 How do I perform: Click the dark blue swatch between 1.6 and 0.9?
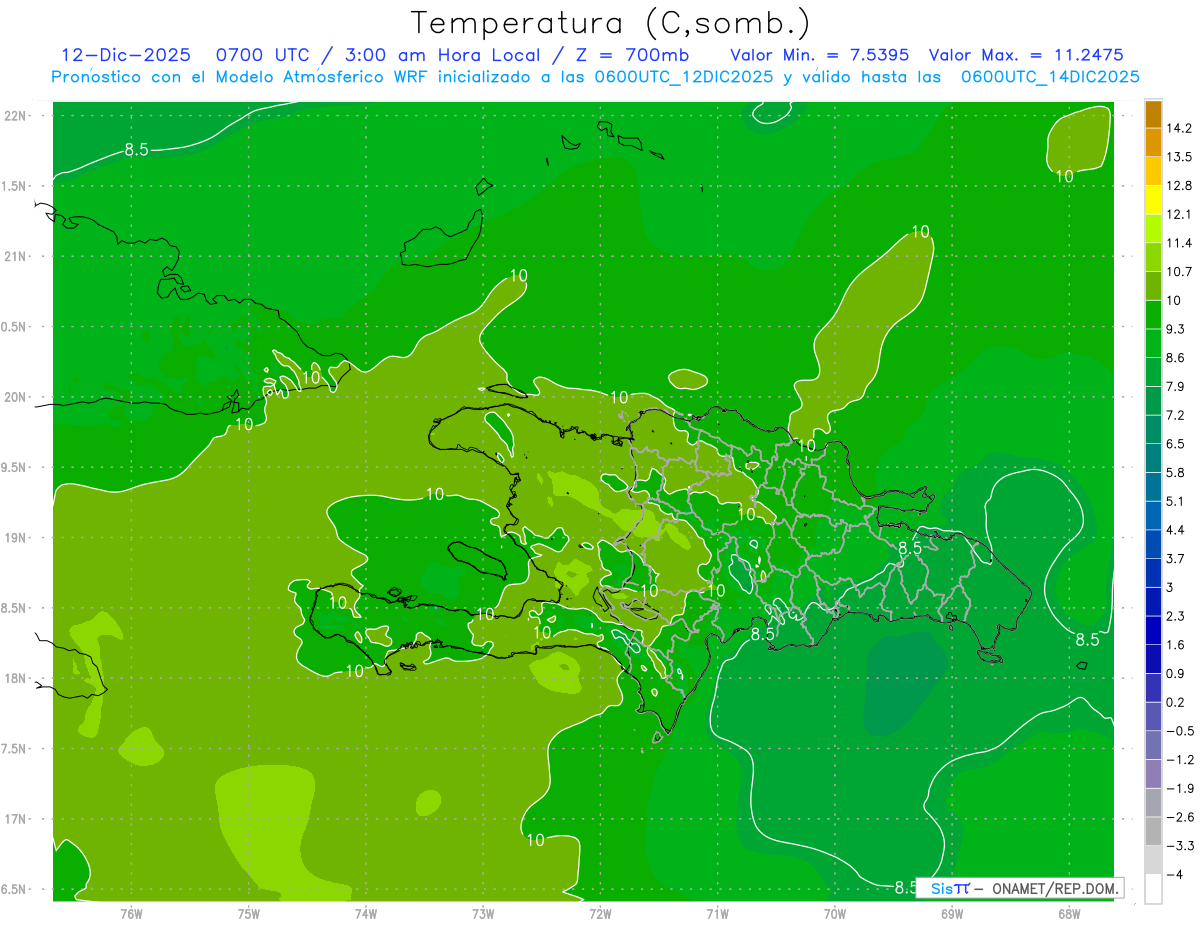pyautogui.click(x=1153, y=659)
